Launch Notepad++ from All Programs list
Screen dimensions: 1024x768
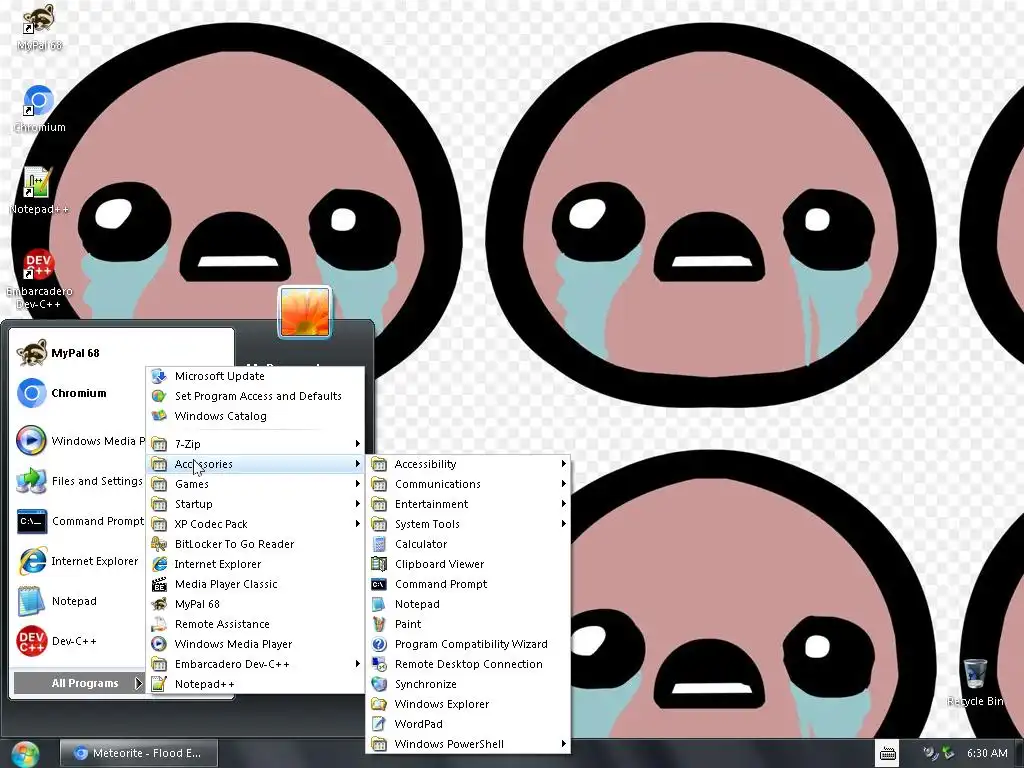(x=255, y=684)
